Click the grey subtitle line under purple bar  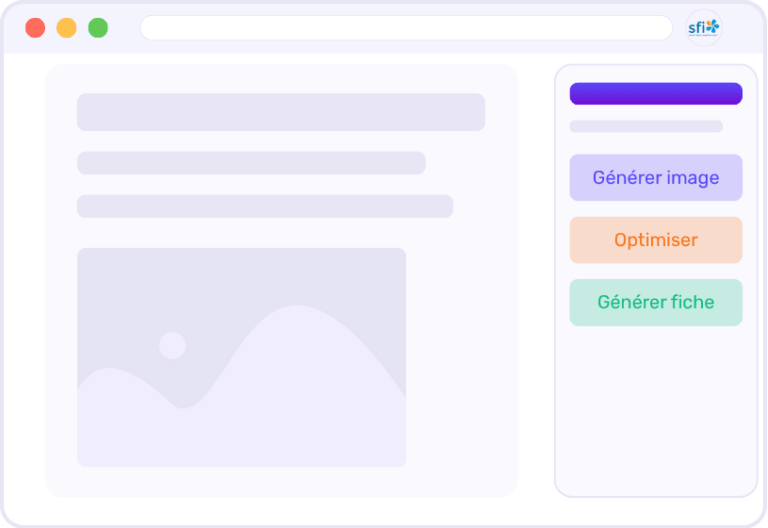coord(646,127)
